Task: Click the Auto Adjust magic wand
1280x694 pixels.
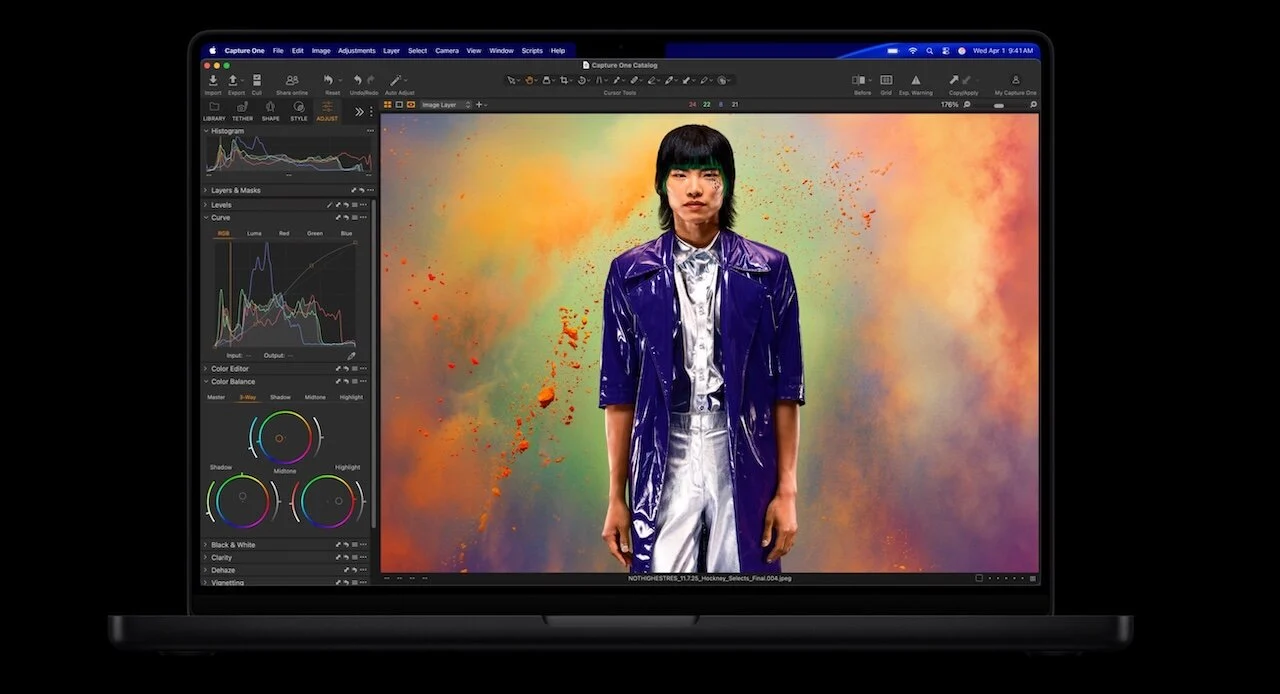Action: [396, 80]
